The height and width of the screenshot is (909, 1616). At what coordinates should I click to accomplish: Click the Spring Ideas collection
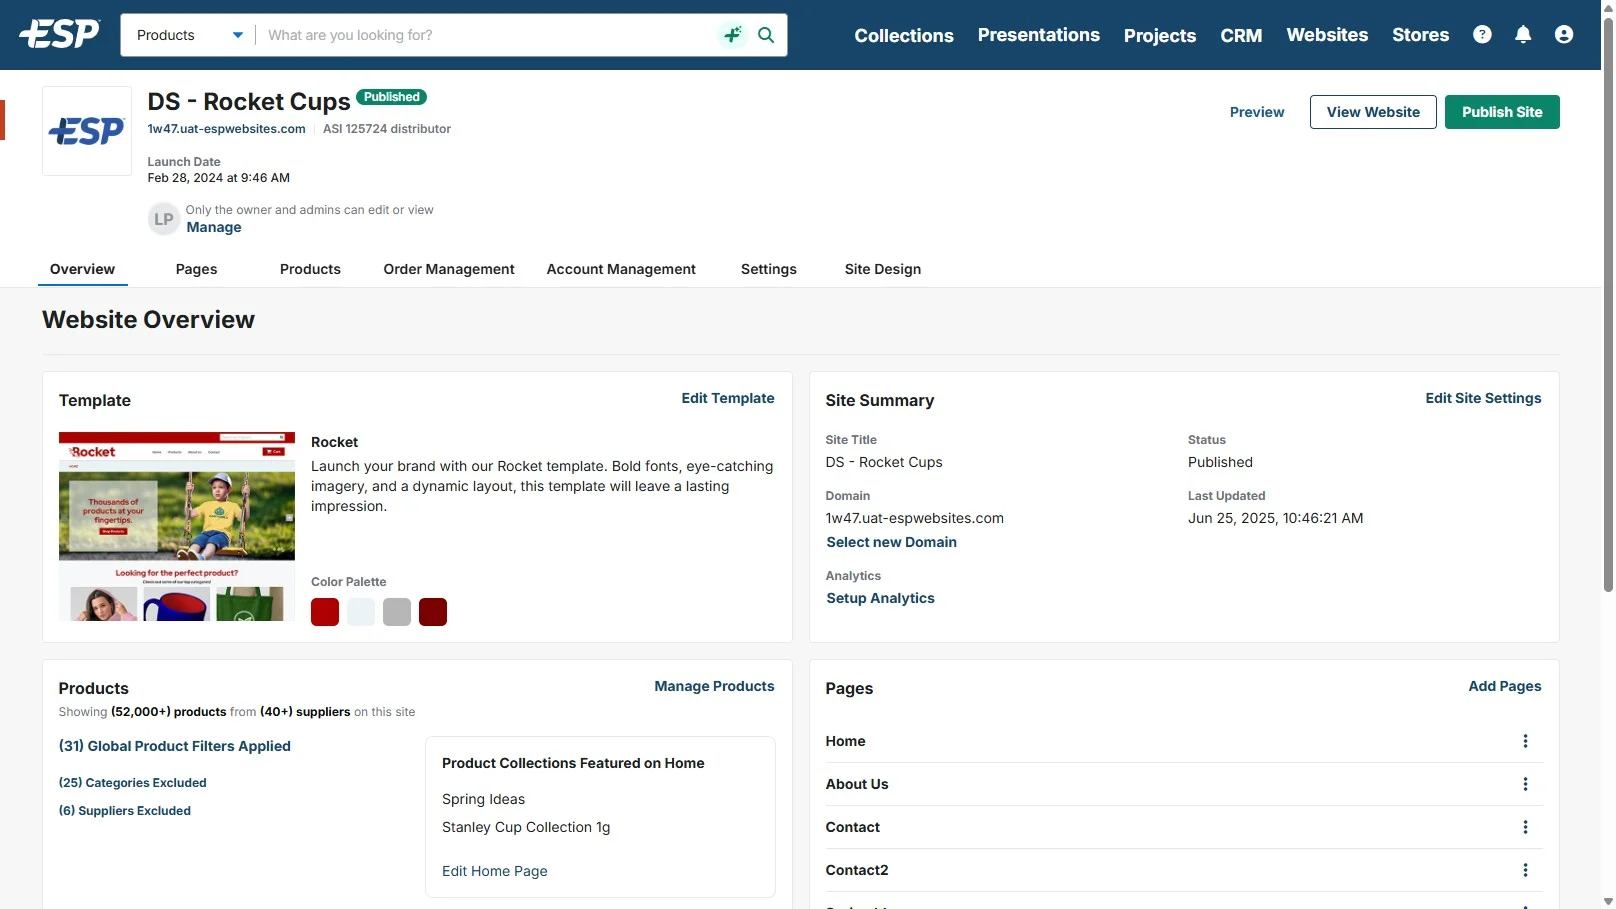[483, 799]
